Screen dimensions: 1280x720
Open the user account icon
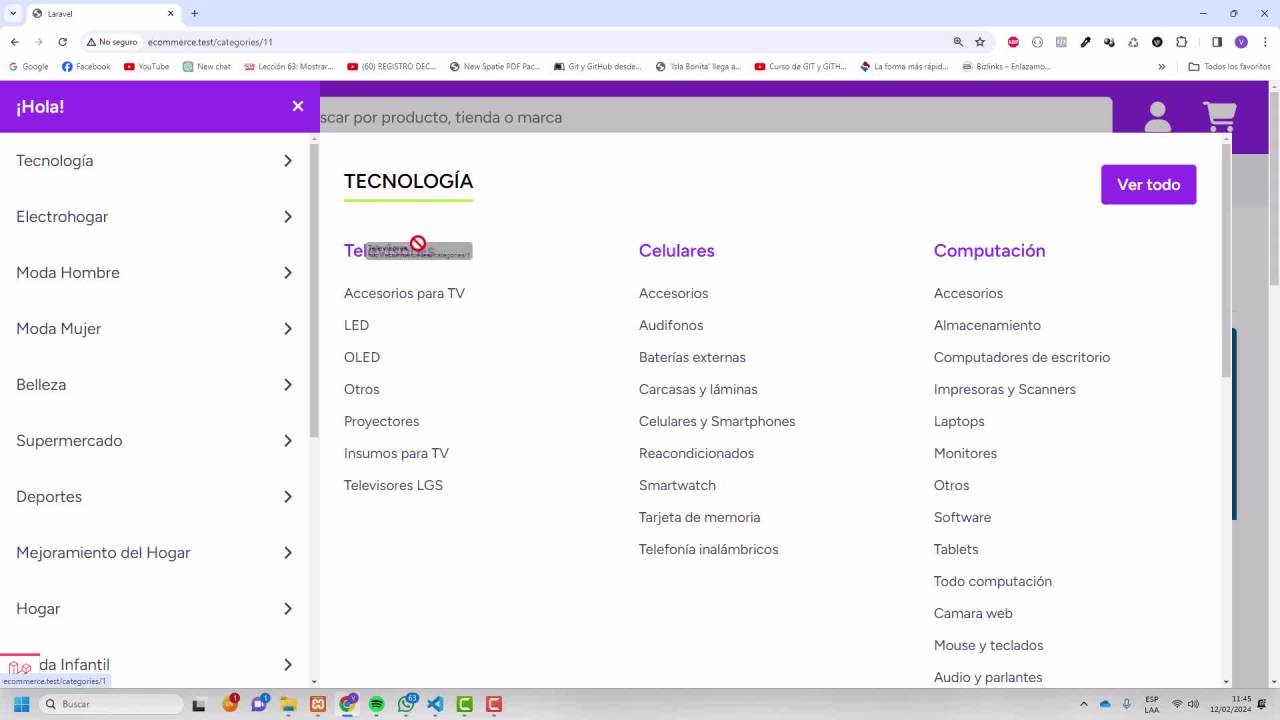click(1157, 117)
